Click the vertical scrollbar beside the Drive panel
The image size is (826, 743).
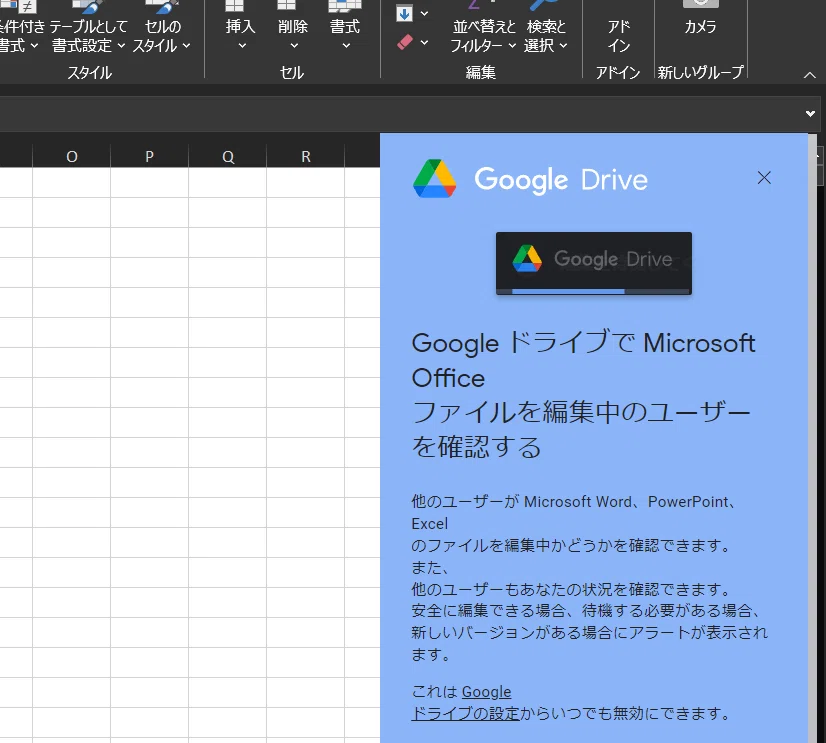pyautogui.click(x=812, y=437)
